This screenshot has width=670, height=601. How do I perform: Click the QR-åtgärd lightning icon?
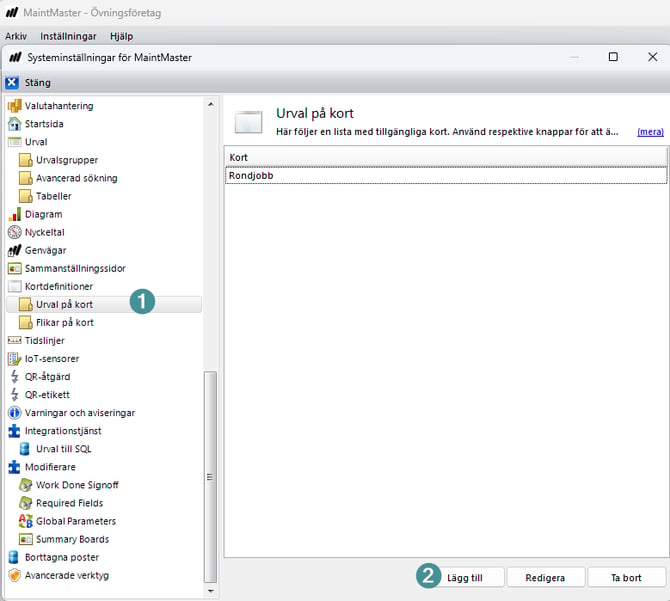click(15, 377)
